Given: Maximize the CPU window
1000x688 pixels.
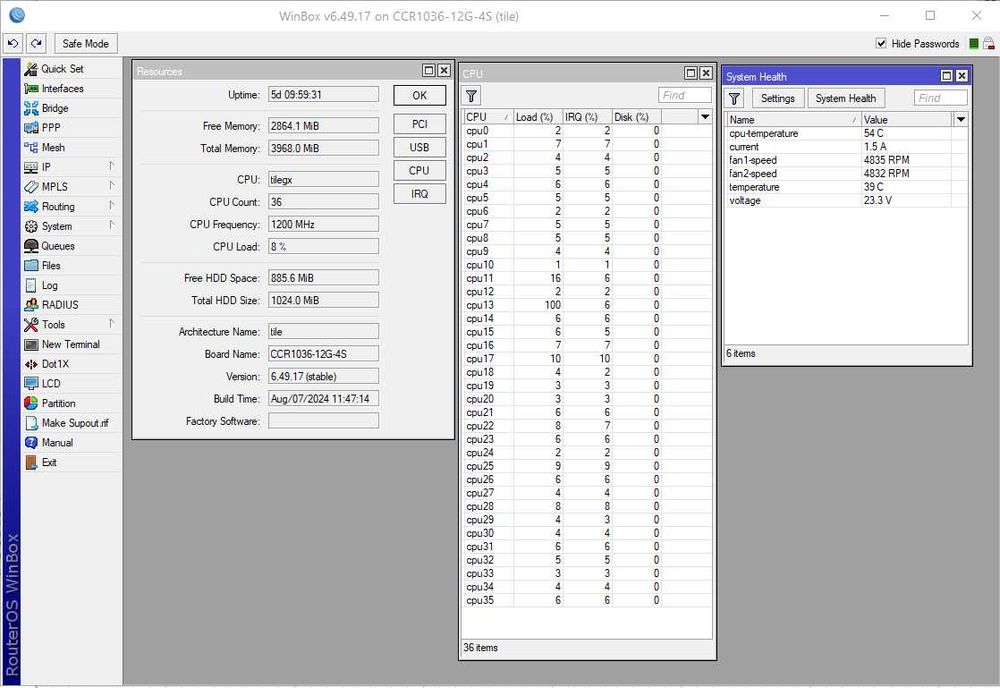Looking at the screenshot, I should click(x=691, y=73).
